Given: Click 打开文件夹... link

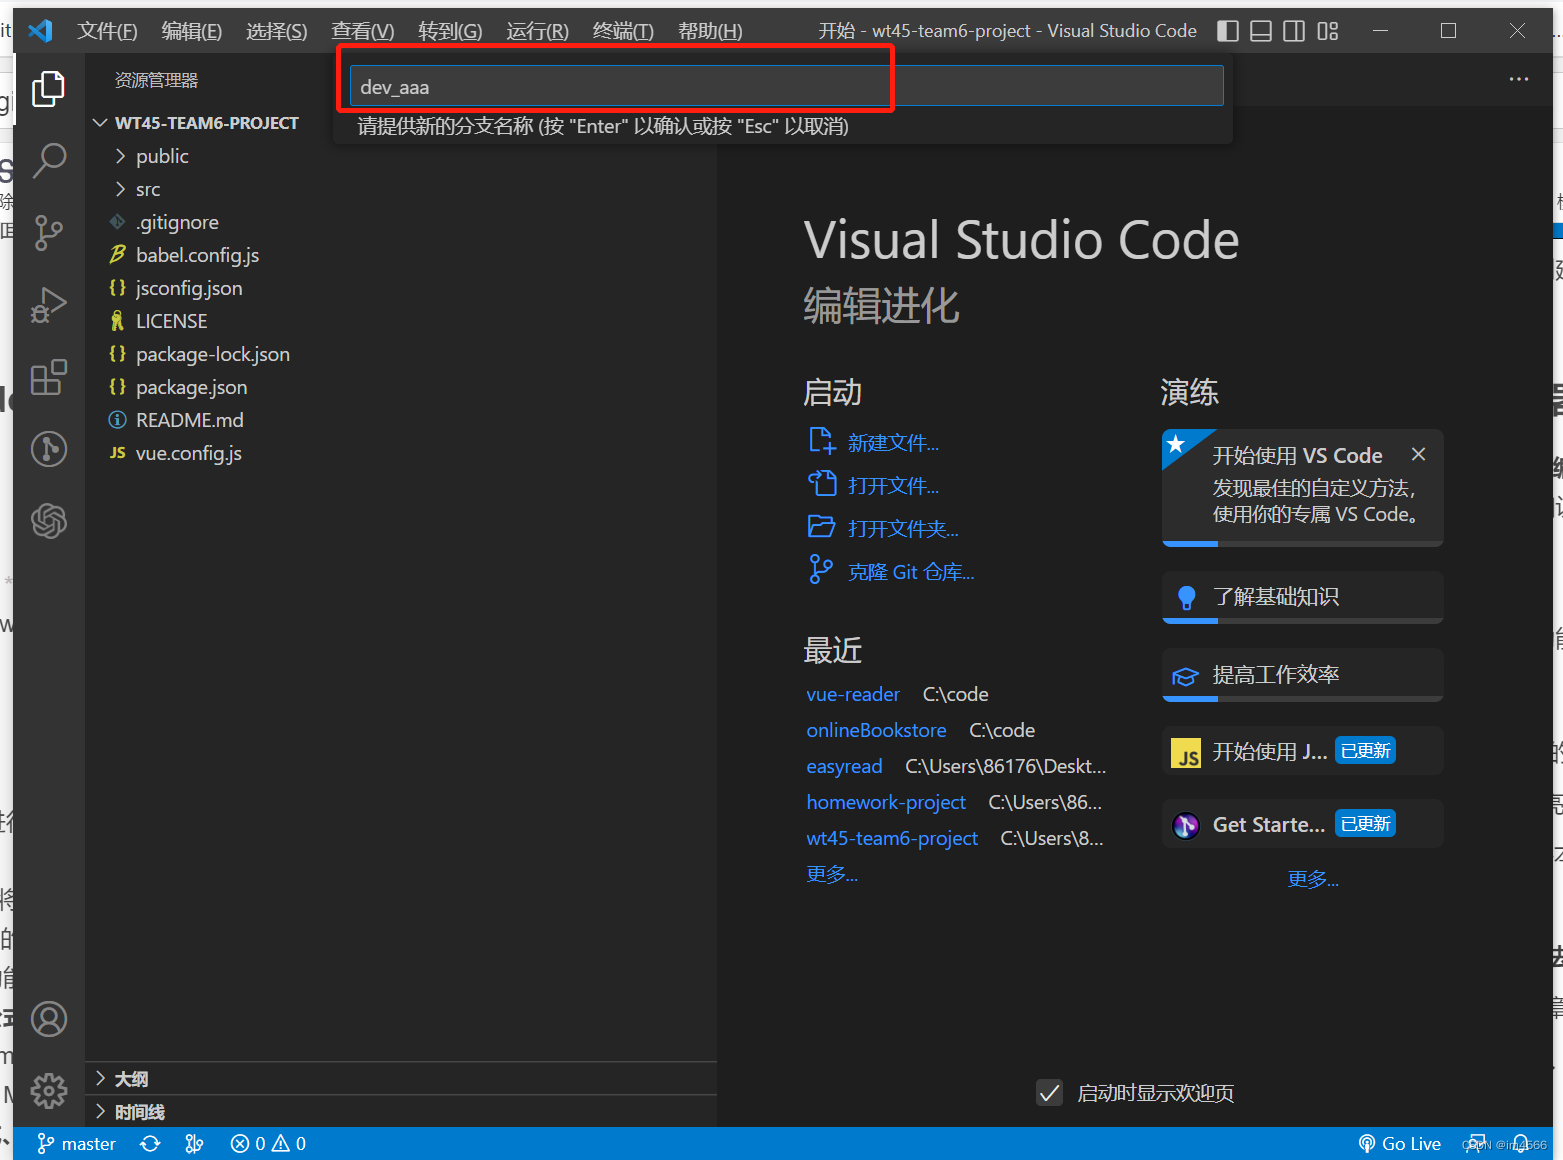Looking at the screenshot, I should tap(903, 529).
